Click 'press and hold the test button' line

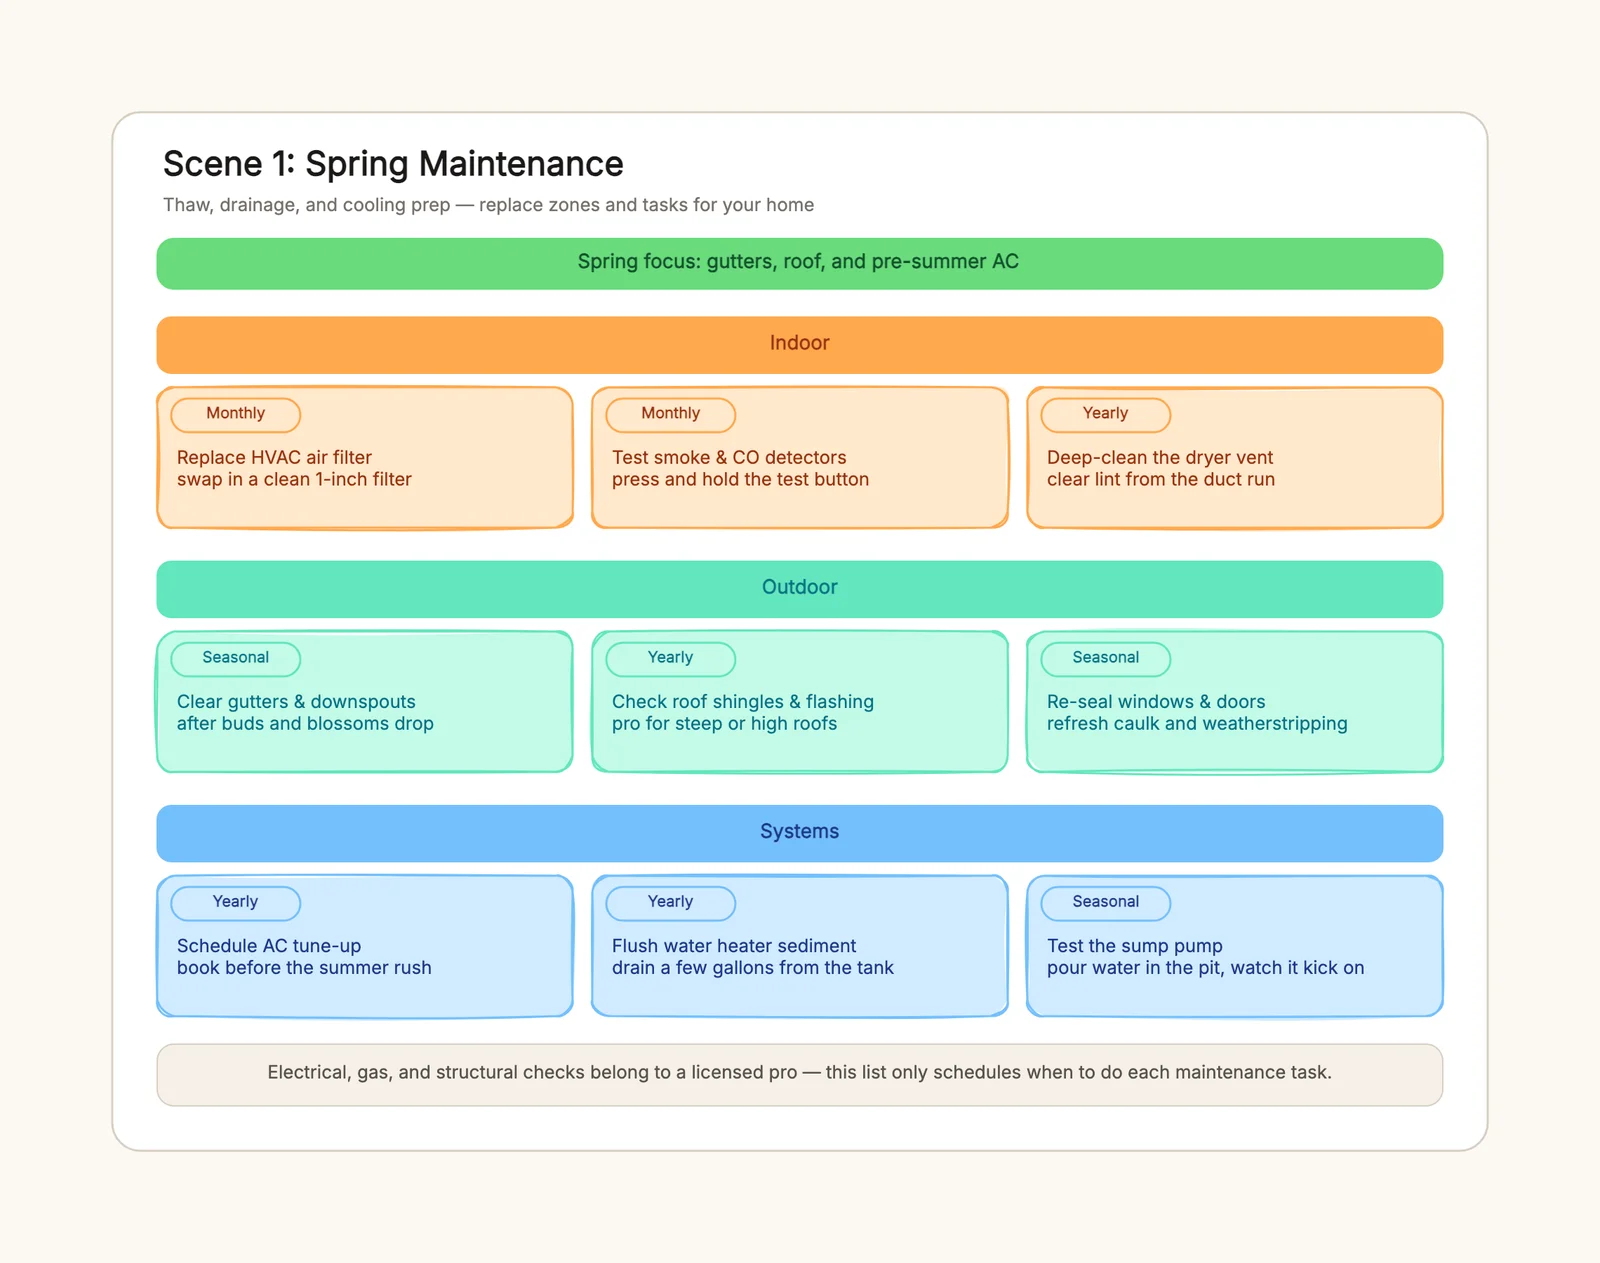[x=740, y=479]
